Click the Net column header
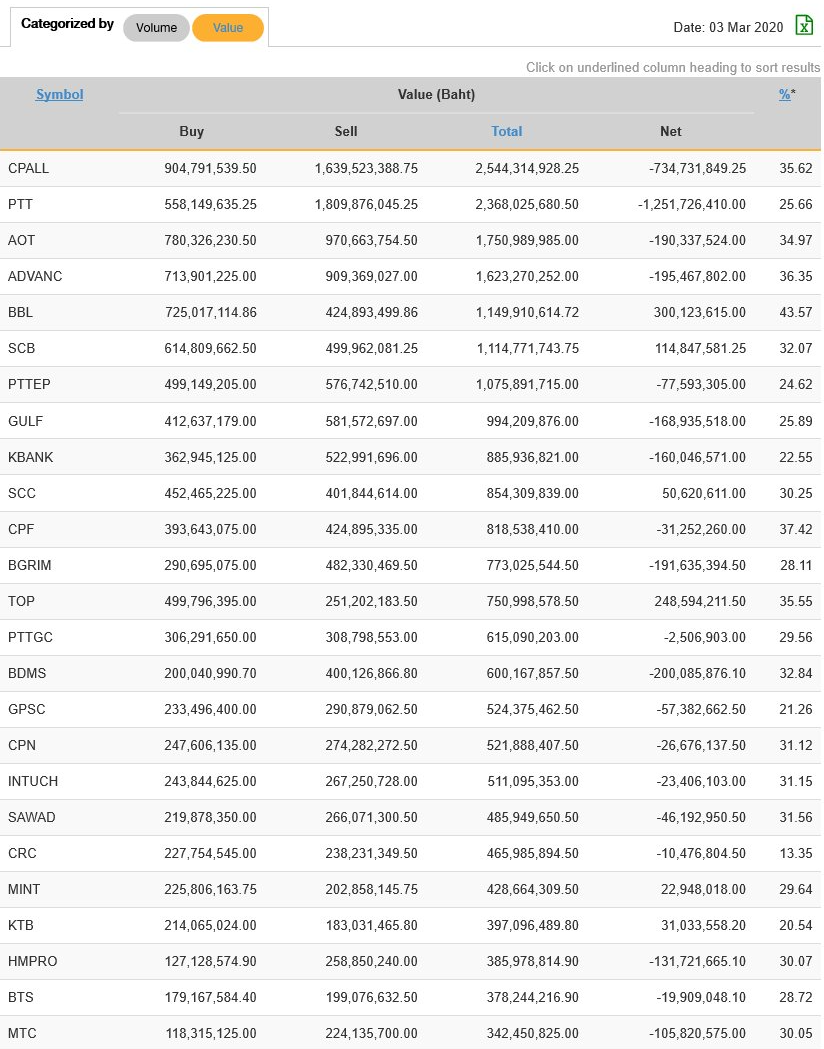Image resolution: width=824 pixels, height=1049 pixels. coord(671,131)
